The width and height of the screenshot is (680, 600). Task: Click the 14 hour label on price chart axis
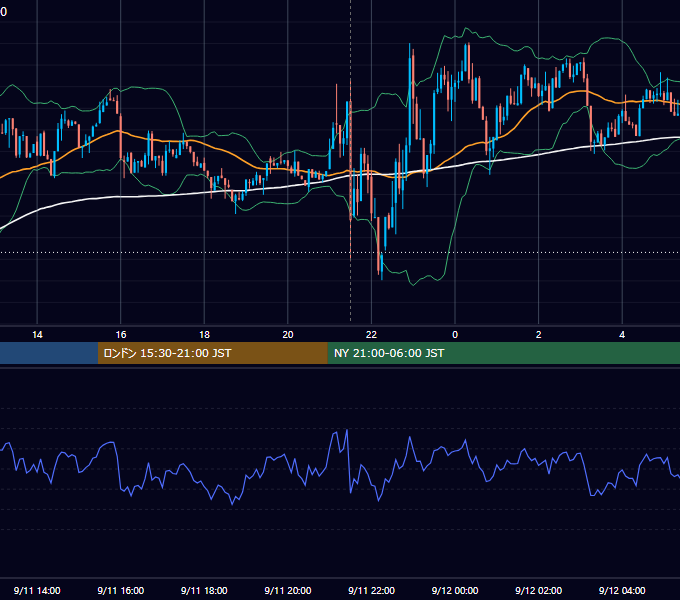click(37, 335)
